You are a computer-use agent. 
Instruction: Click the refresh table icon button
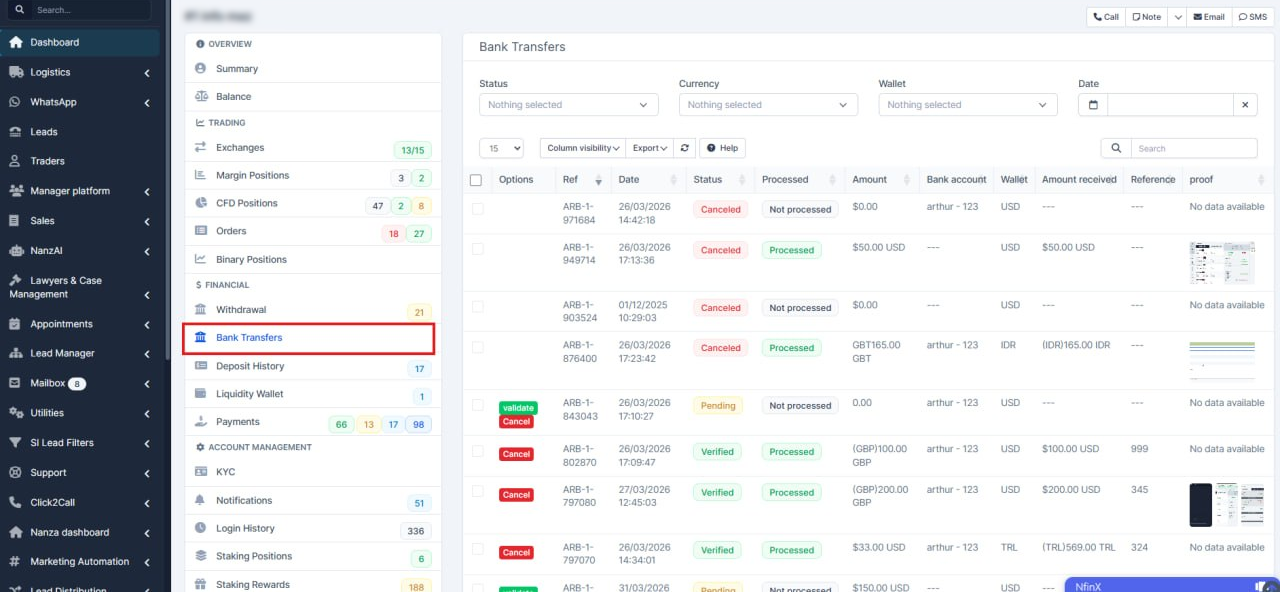(x=685, y=148)
